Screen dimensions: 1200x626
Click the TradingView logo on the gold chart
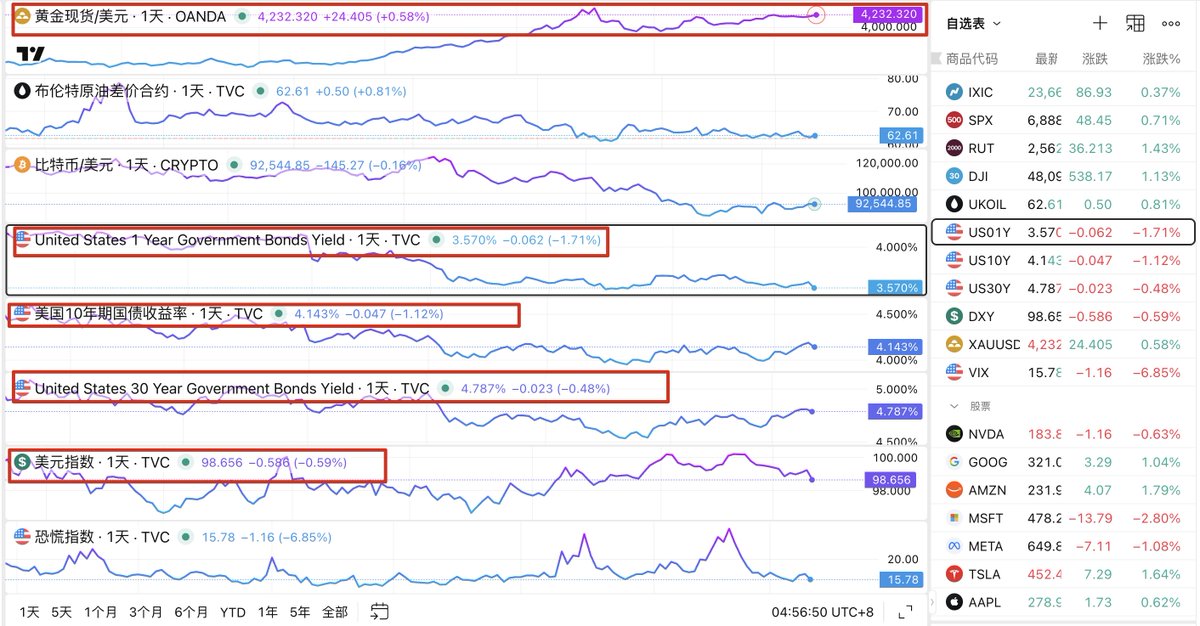click(x=30, y=55)
